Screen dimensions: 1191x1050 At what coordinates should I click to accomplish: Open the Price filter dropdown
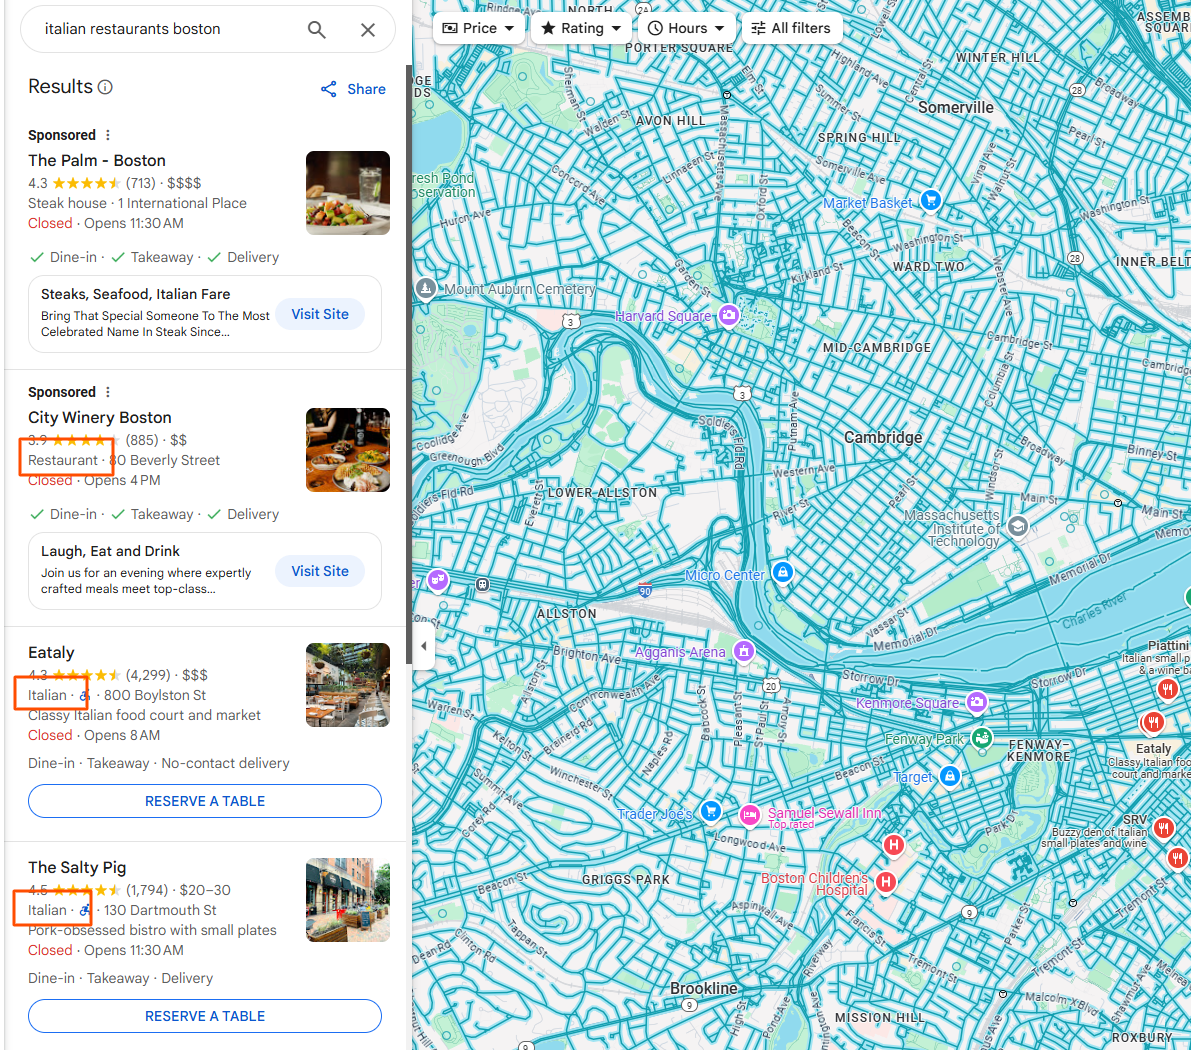point(479,28)
